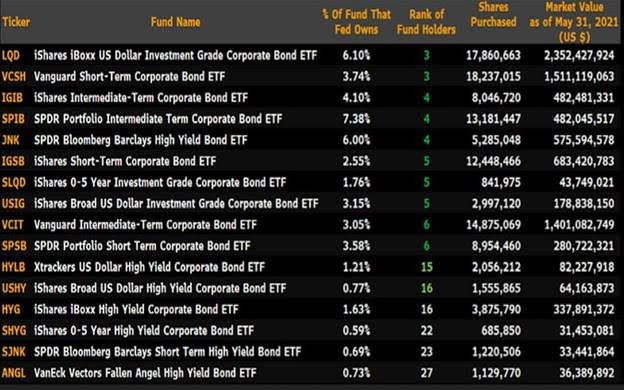Select the % Of Fund That Fed Owns header
The width and height of the screenshot is (624, 390).
point(357,22)
